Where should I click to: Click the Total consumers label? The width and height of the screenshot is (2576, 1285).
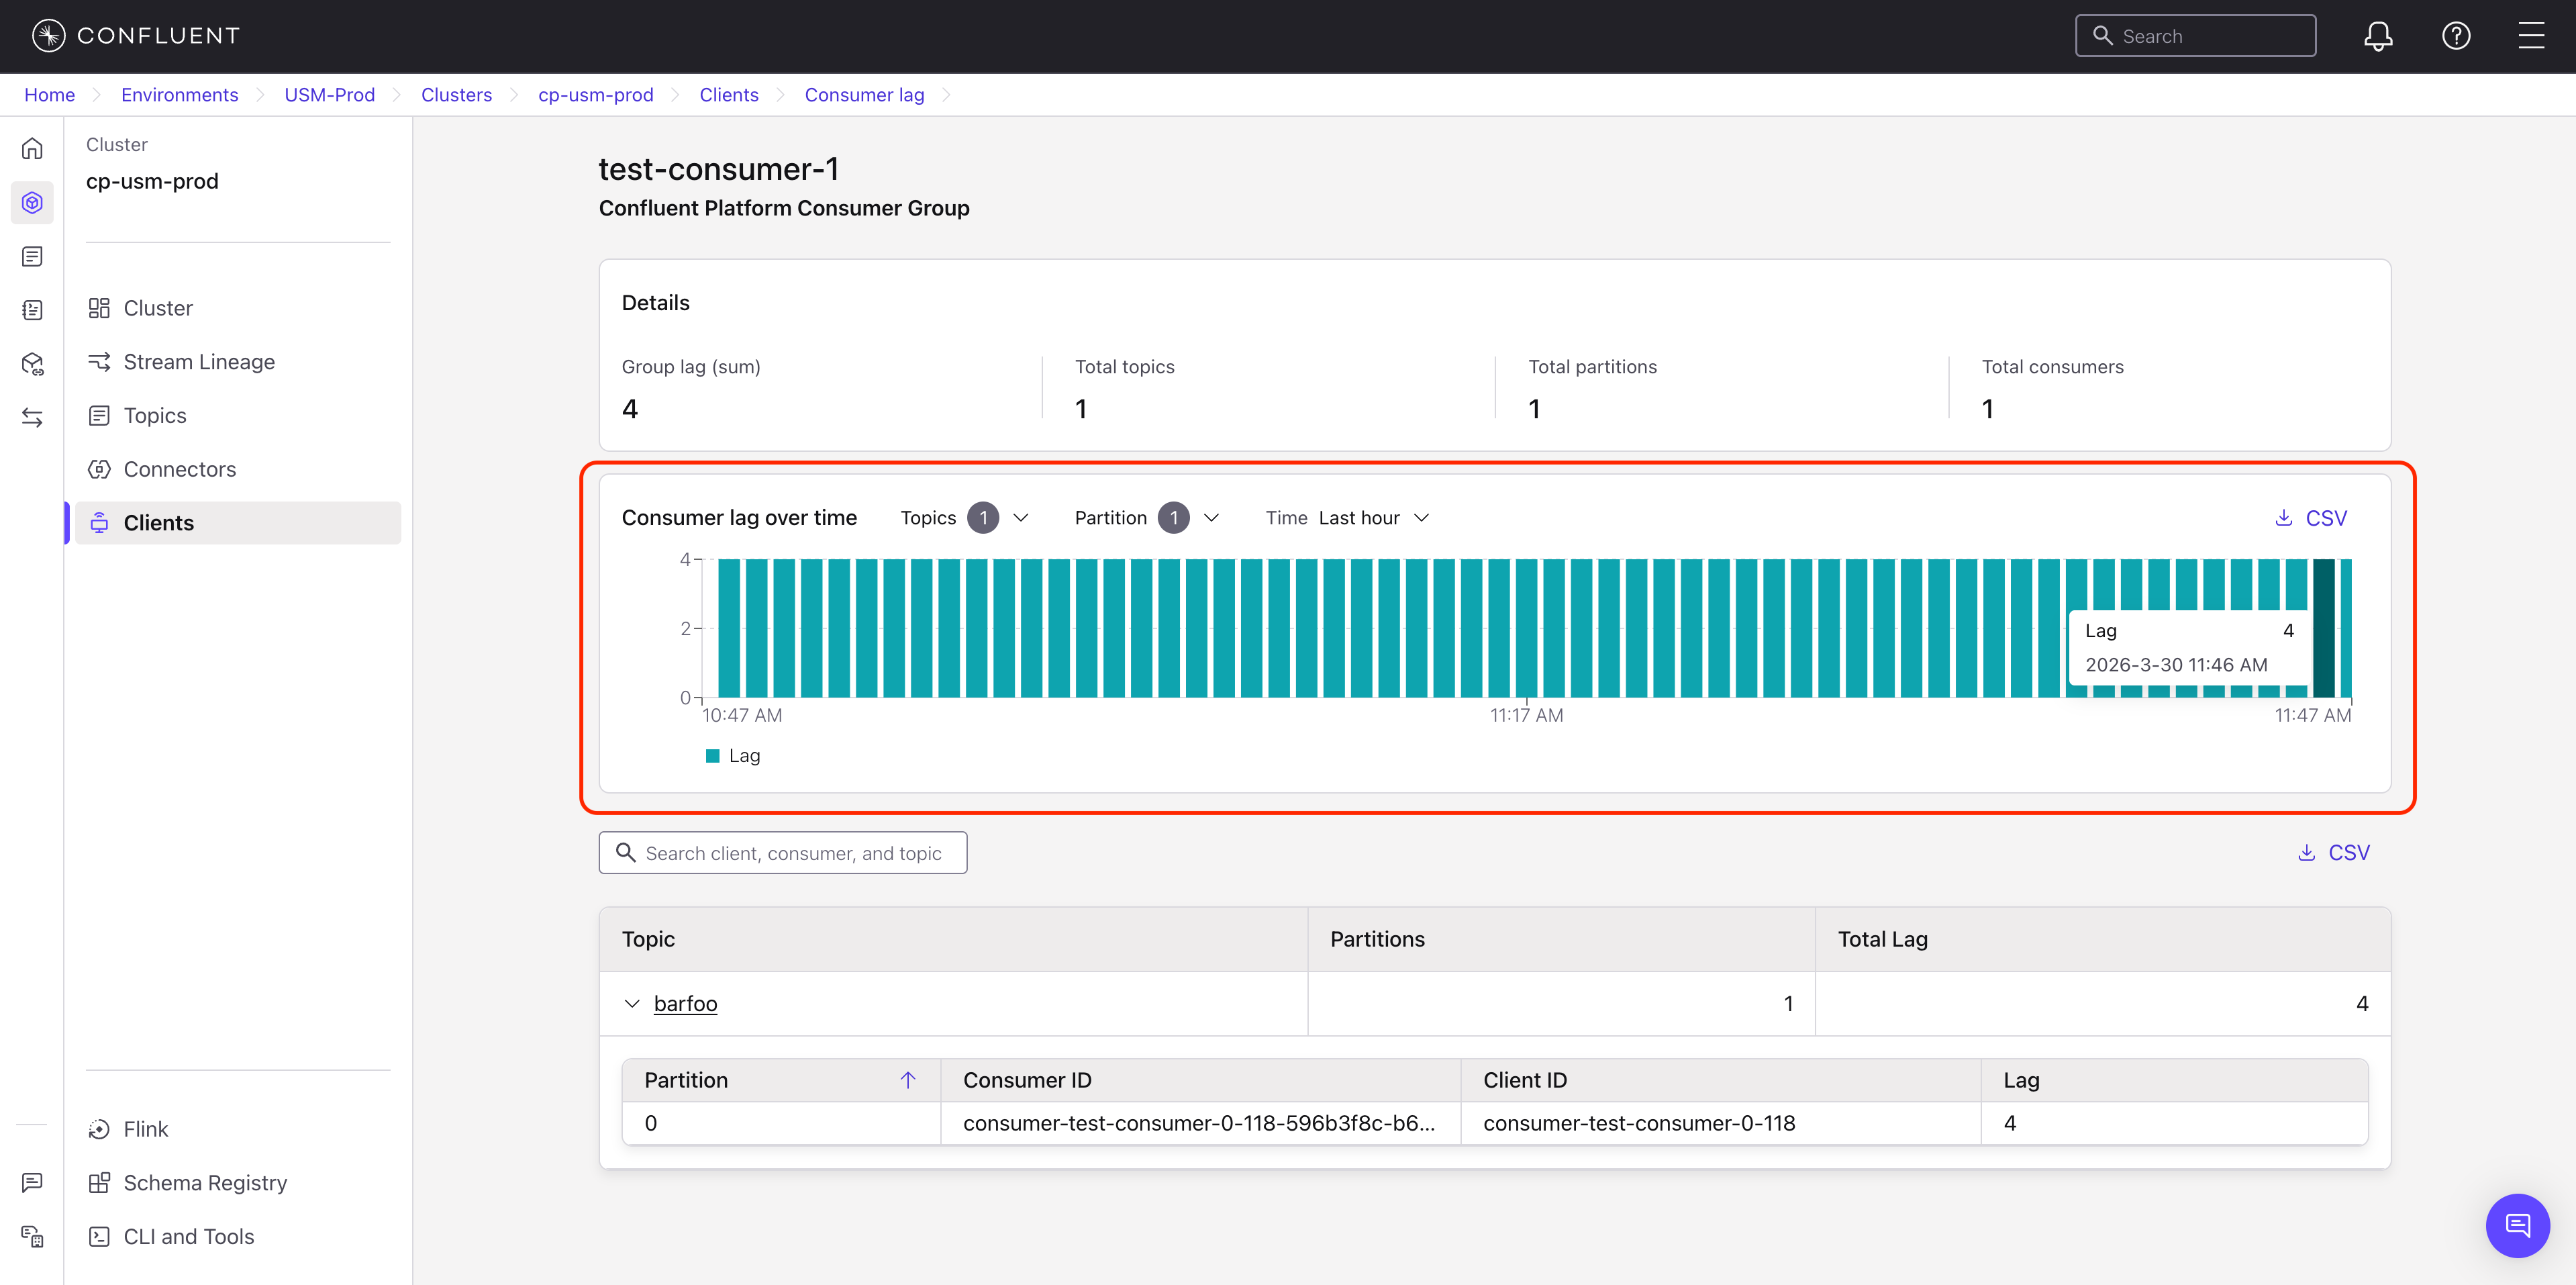2052,366
